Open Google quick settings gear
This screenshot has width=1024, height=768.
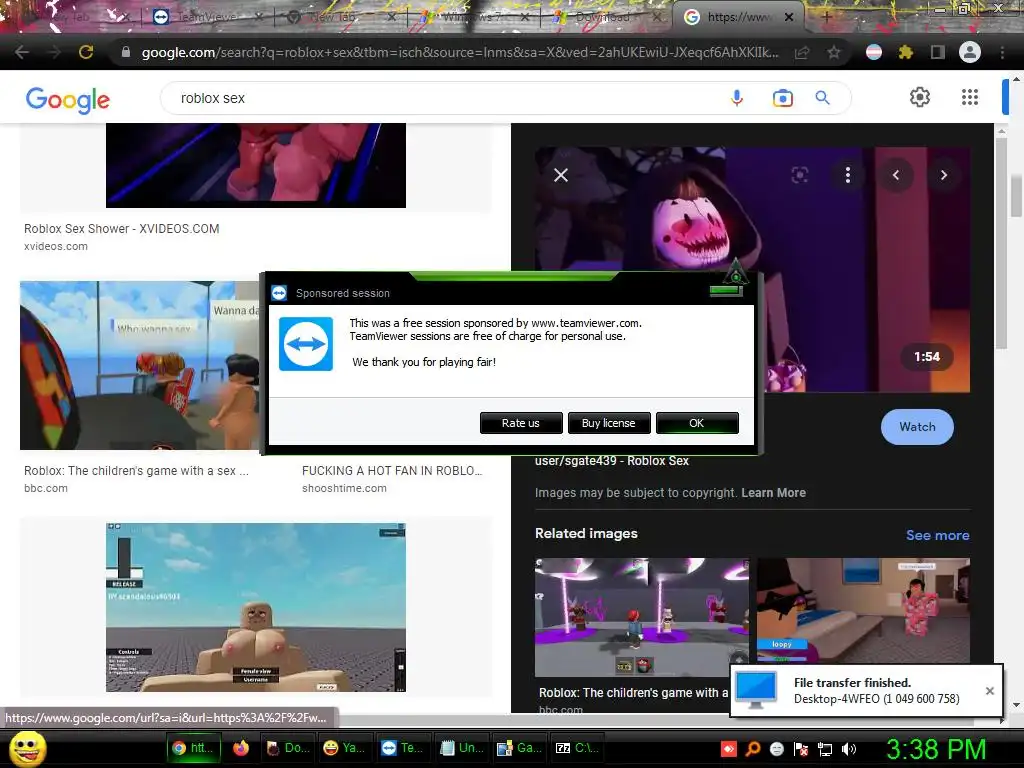pos(920,97)
